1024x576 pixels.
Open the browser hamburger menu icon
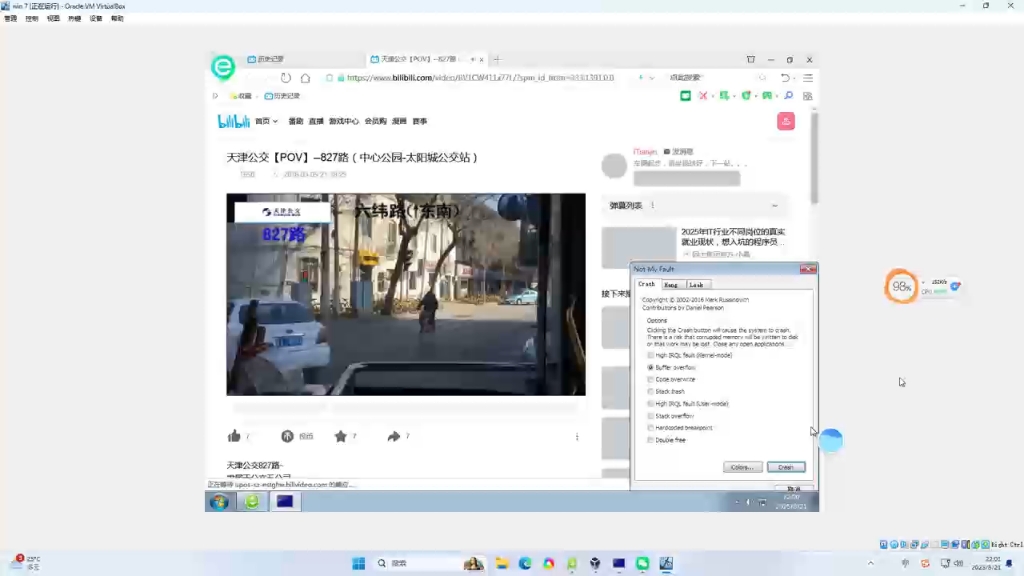(808, 78)
